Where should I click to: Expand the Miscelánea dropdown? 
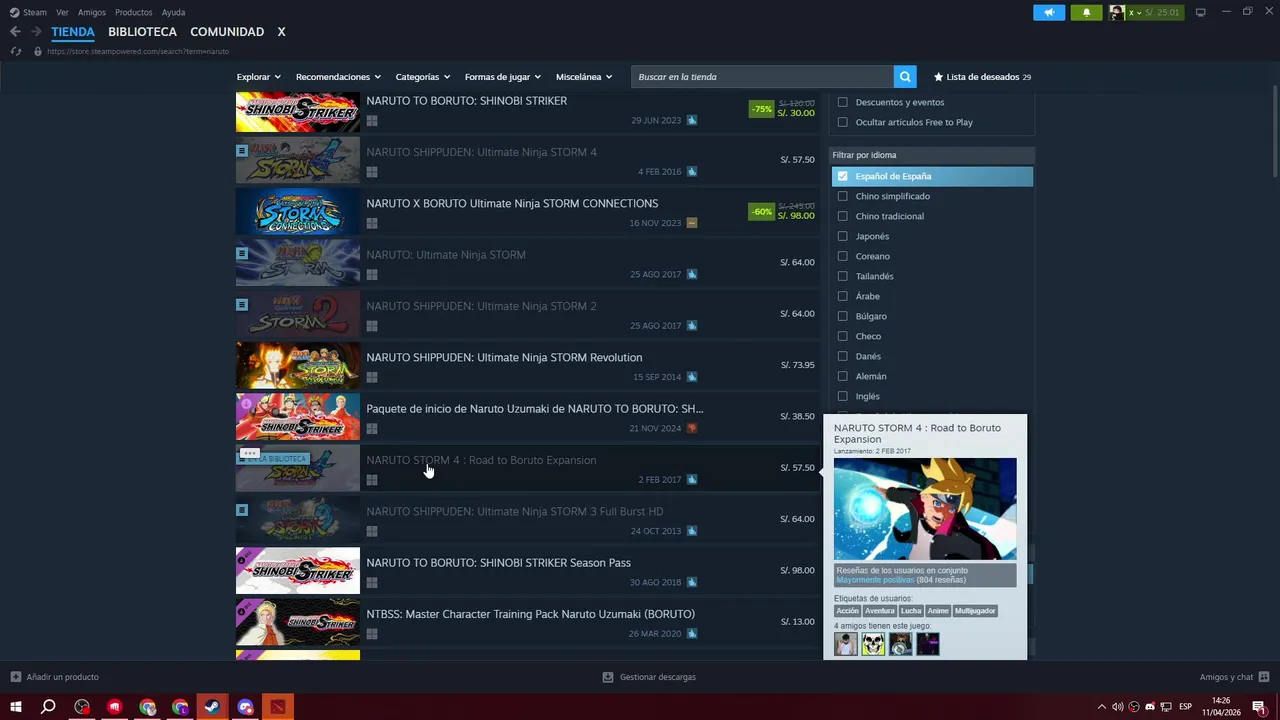[584, 77]
